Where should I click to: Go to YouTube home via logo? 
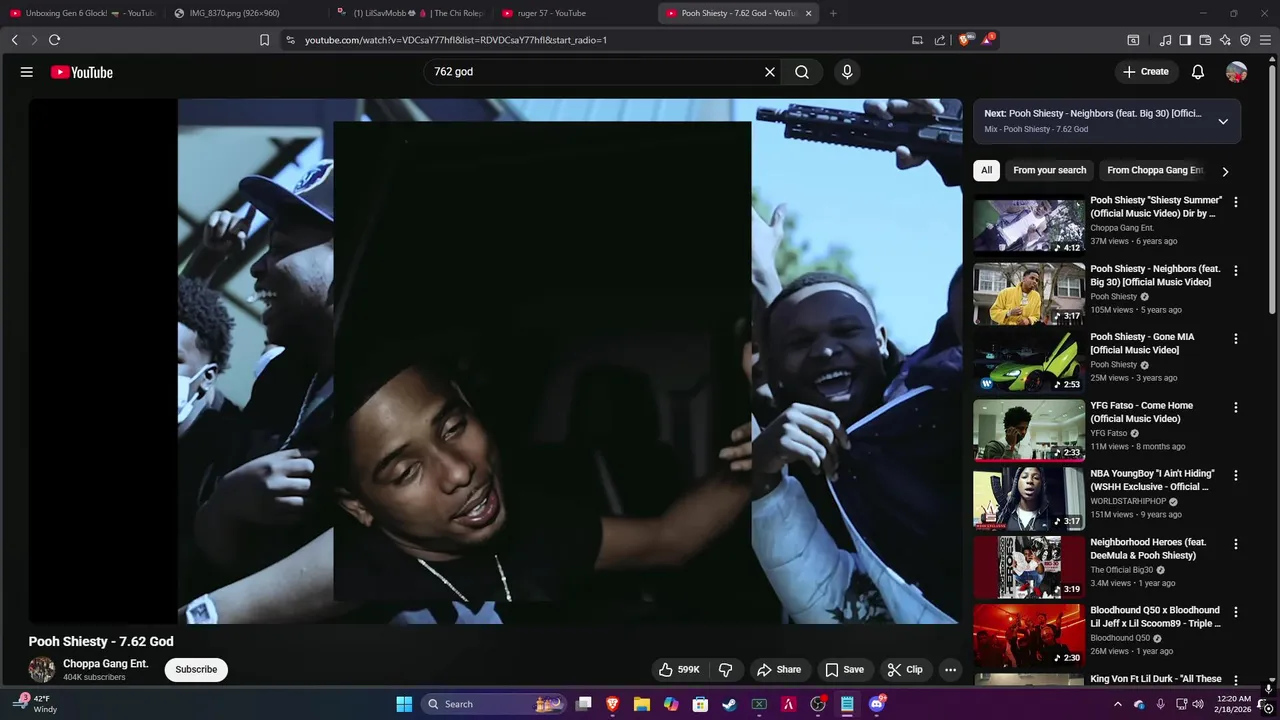82,72
